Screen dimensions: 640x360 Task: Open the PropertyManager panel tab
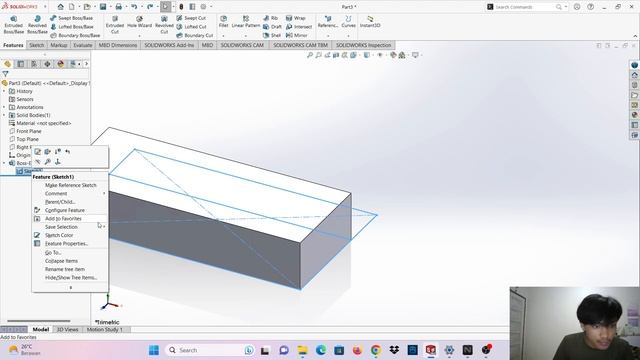pos(20,64)
